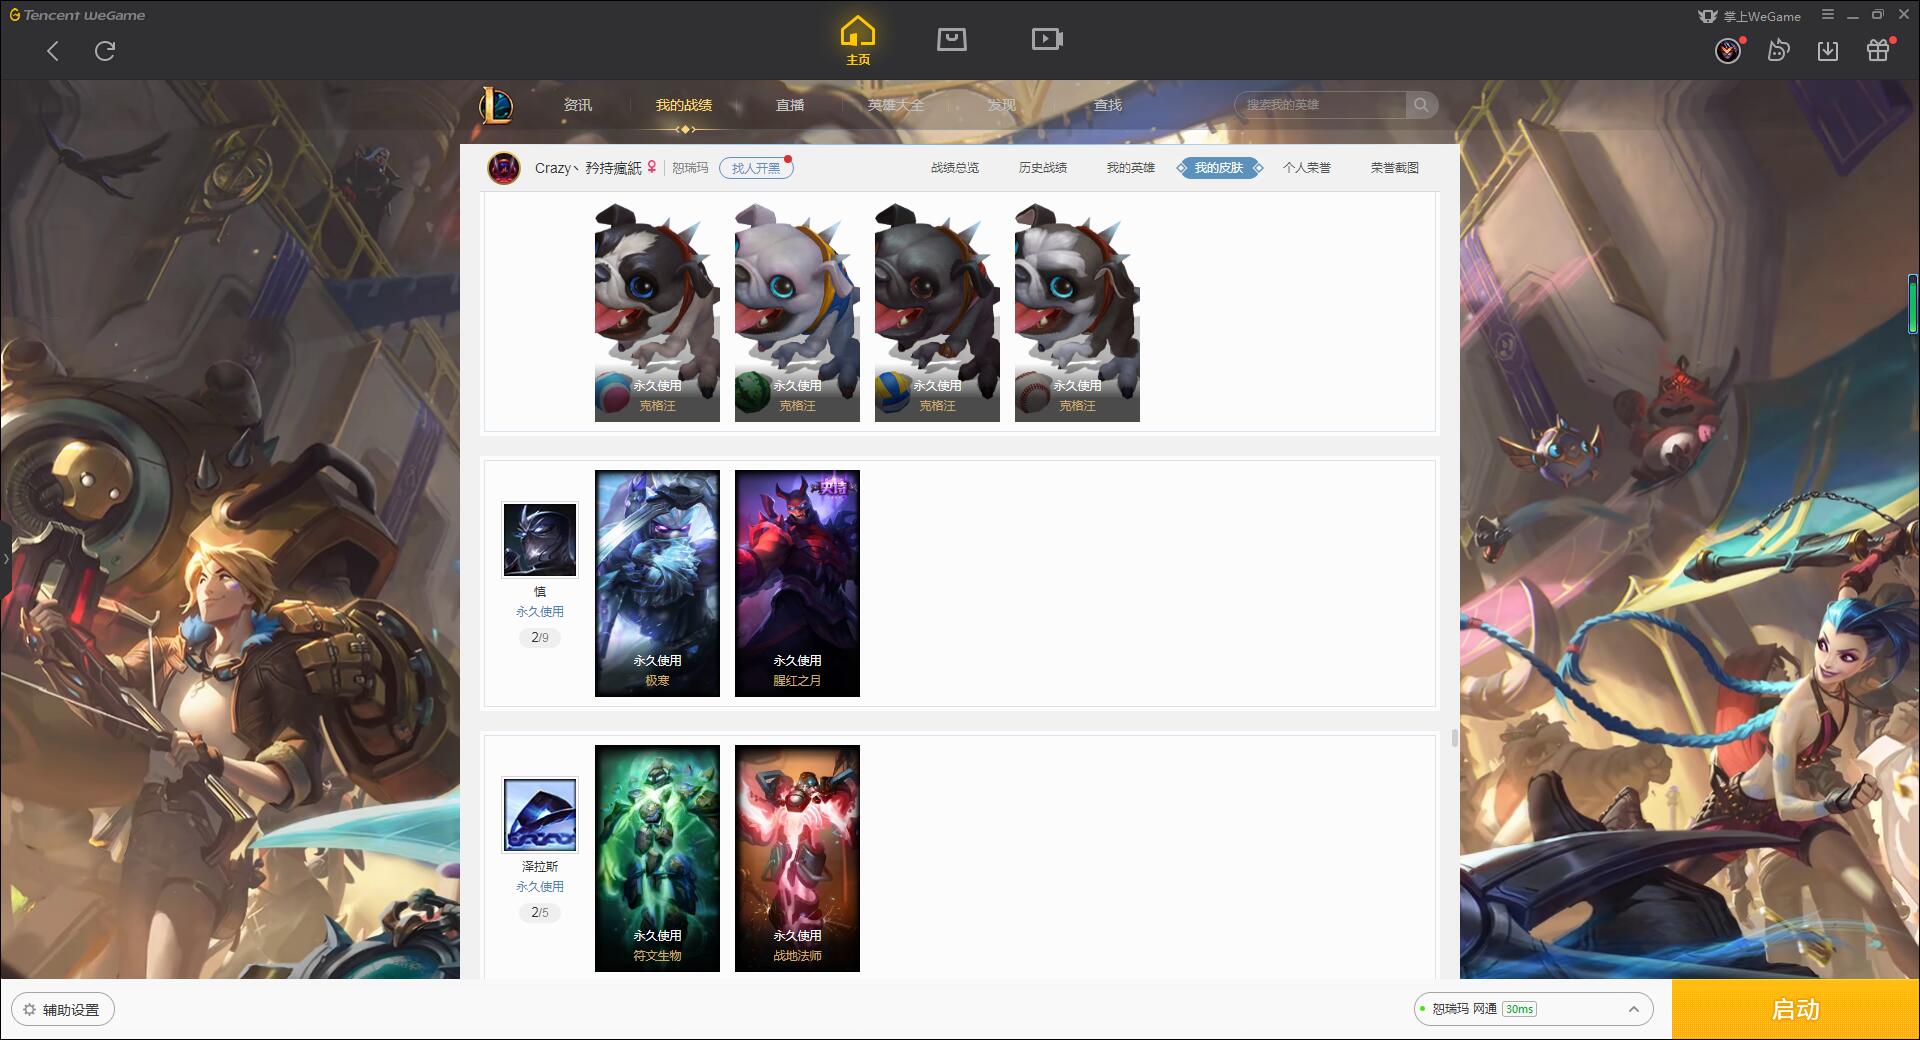Image resolution: width=1920 pixels, height=1040 pixels.
Task: Click the user avatar icon in title bar
Action: [1728, 50]
